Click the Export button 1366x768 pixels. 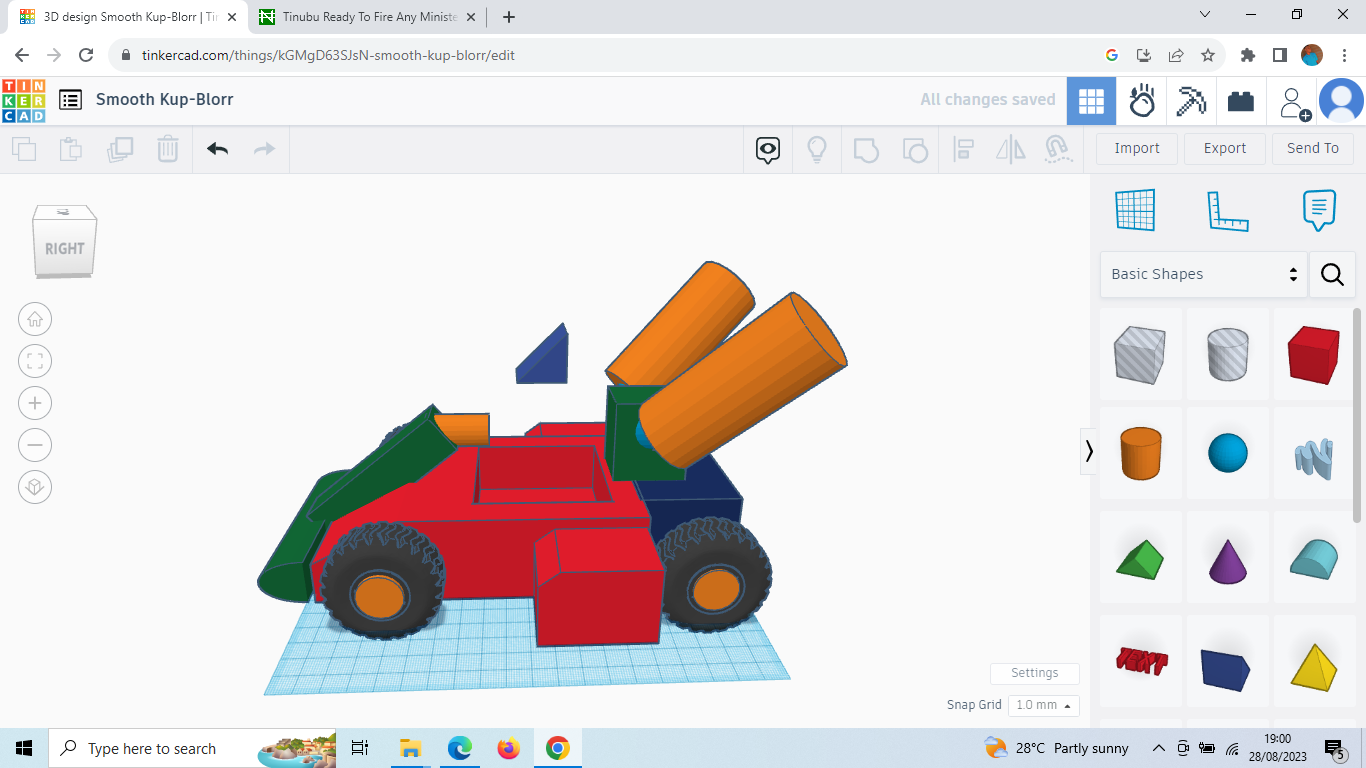point(1224,148)
